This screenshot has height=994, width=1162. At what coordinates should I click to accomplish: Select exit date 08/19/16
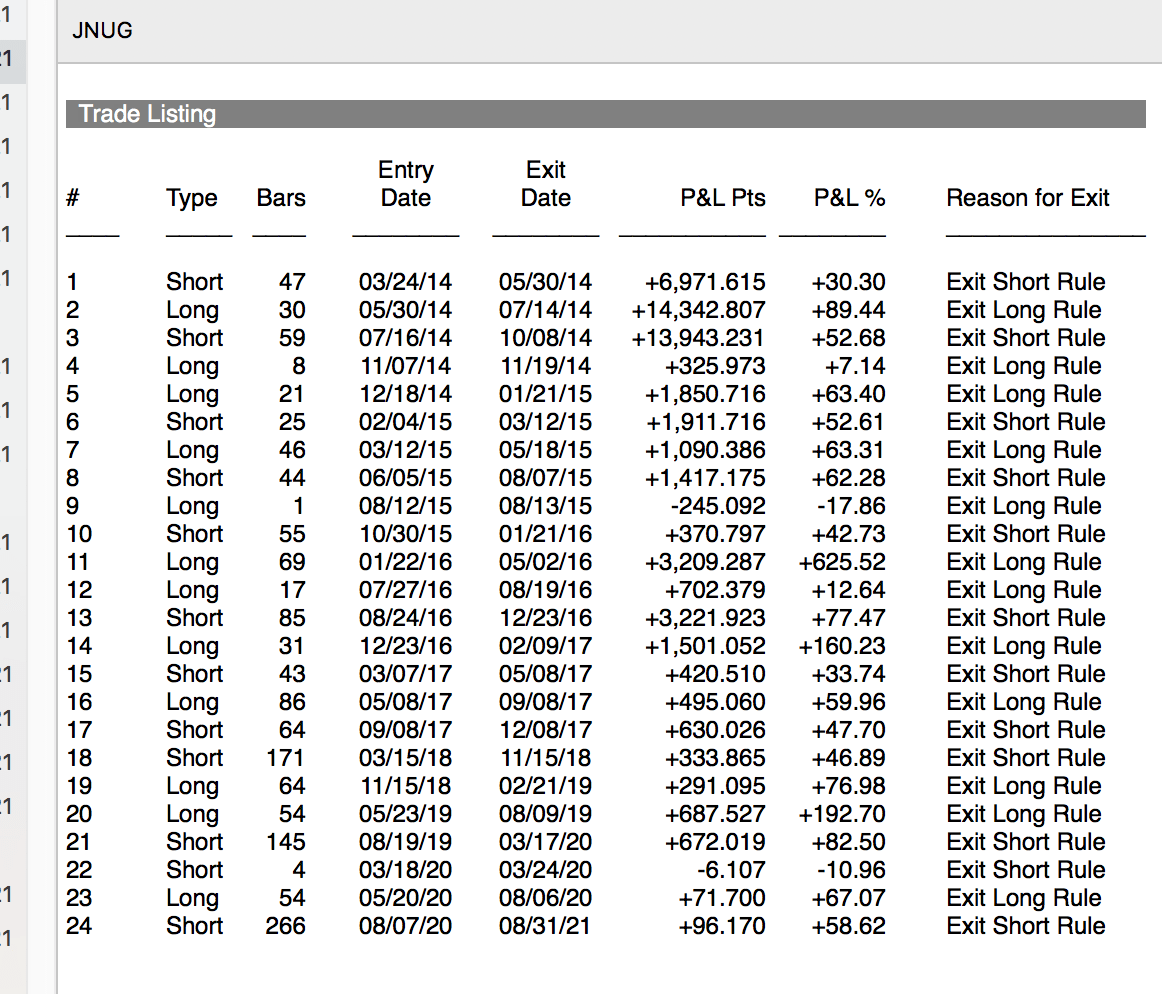(x=545, y=590)
